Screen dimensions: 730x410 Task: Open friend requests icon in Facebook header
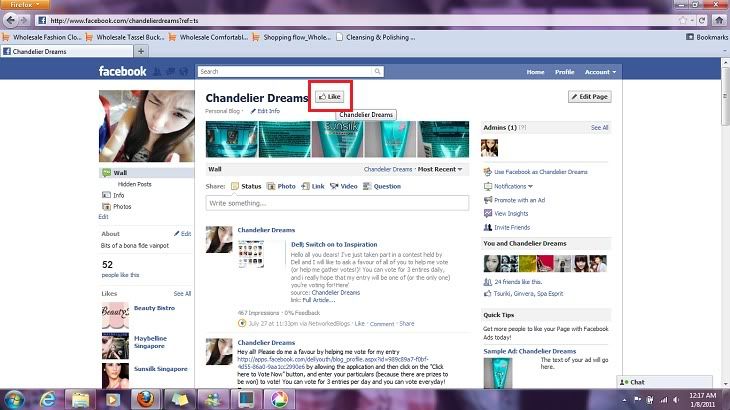[x=157, y=72]
